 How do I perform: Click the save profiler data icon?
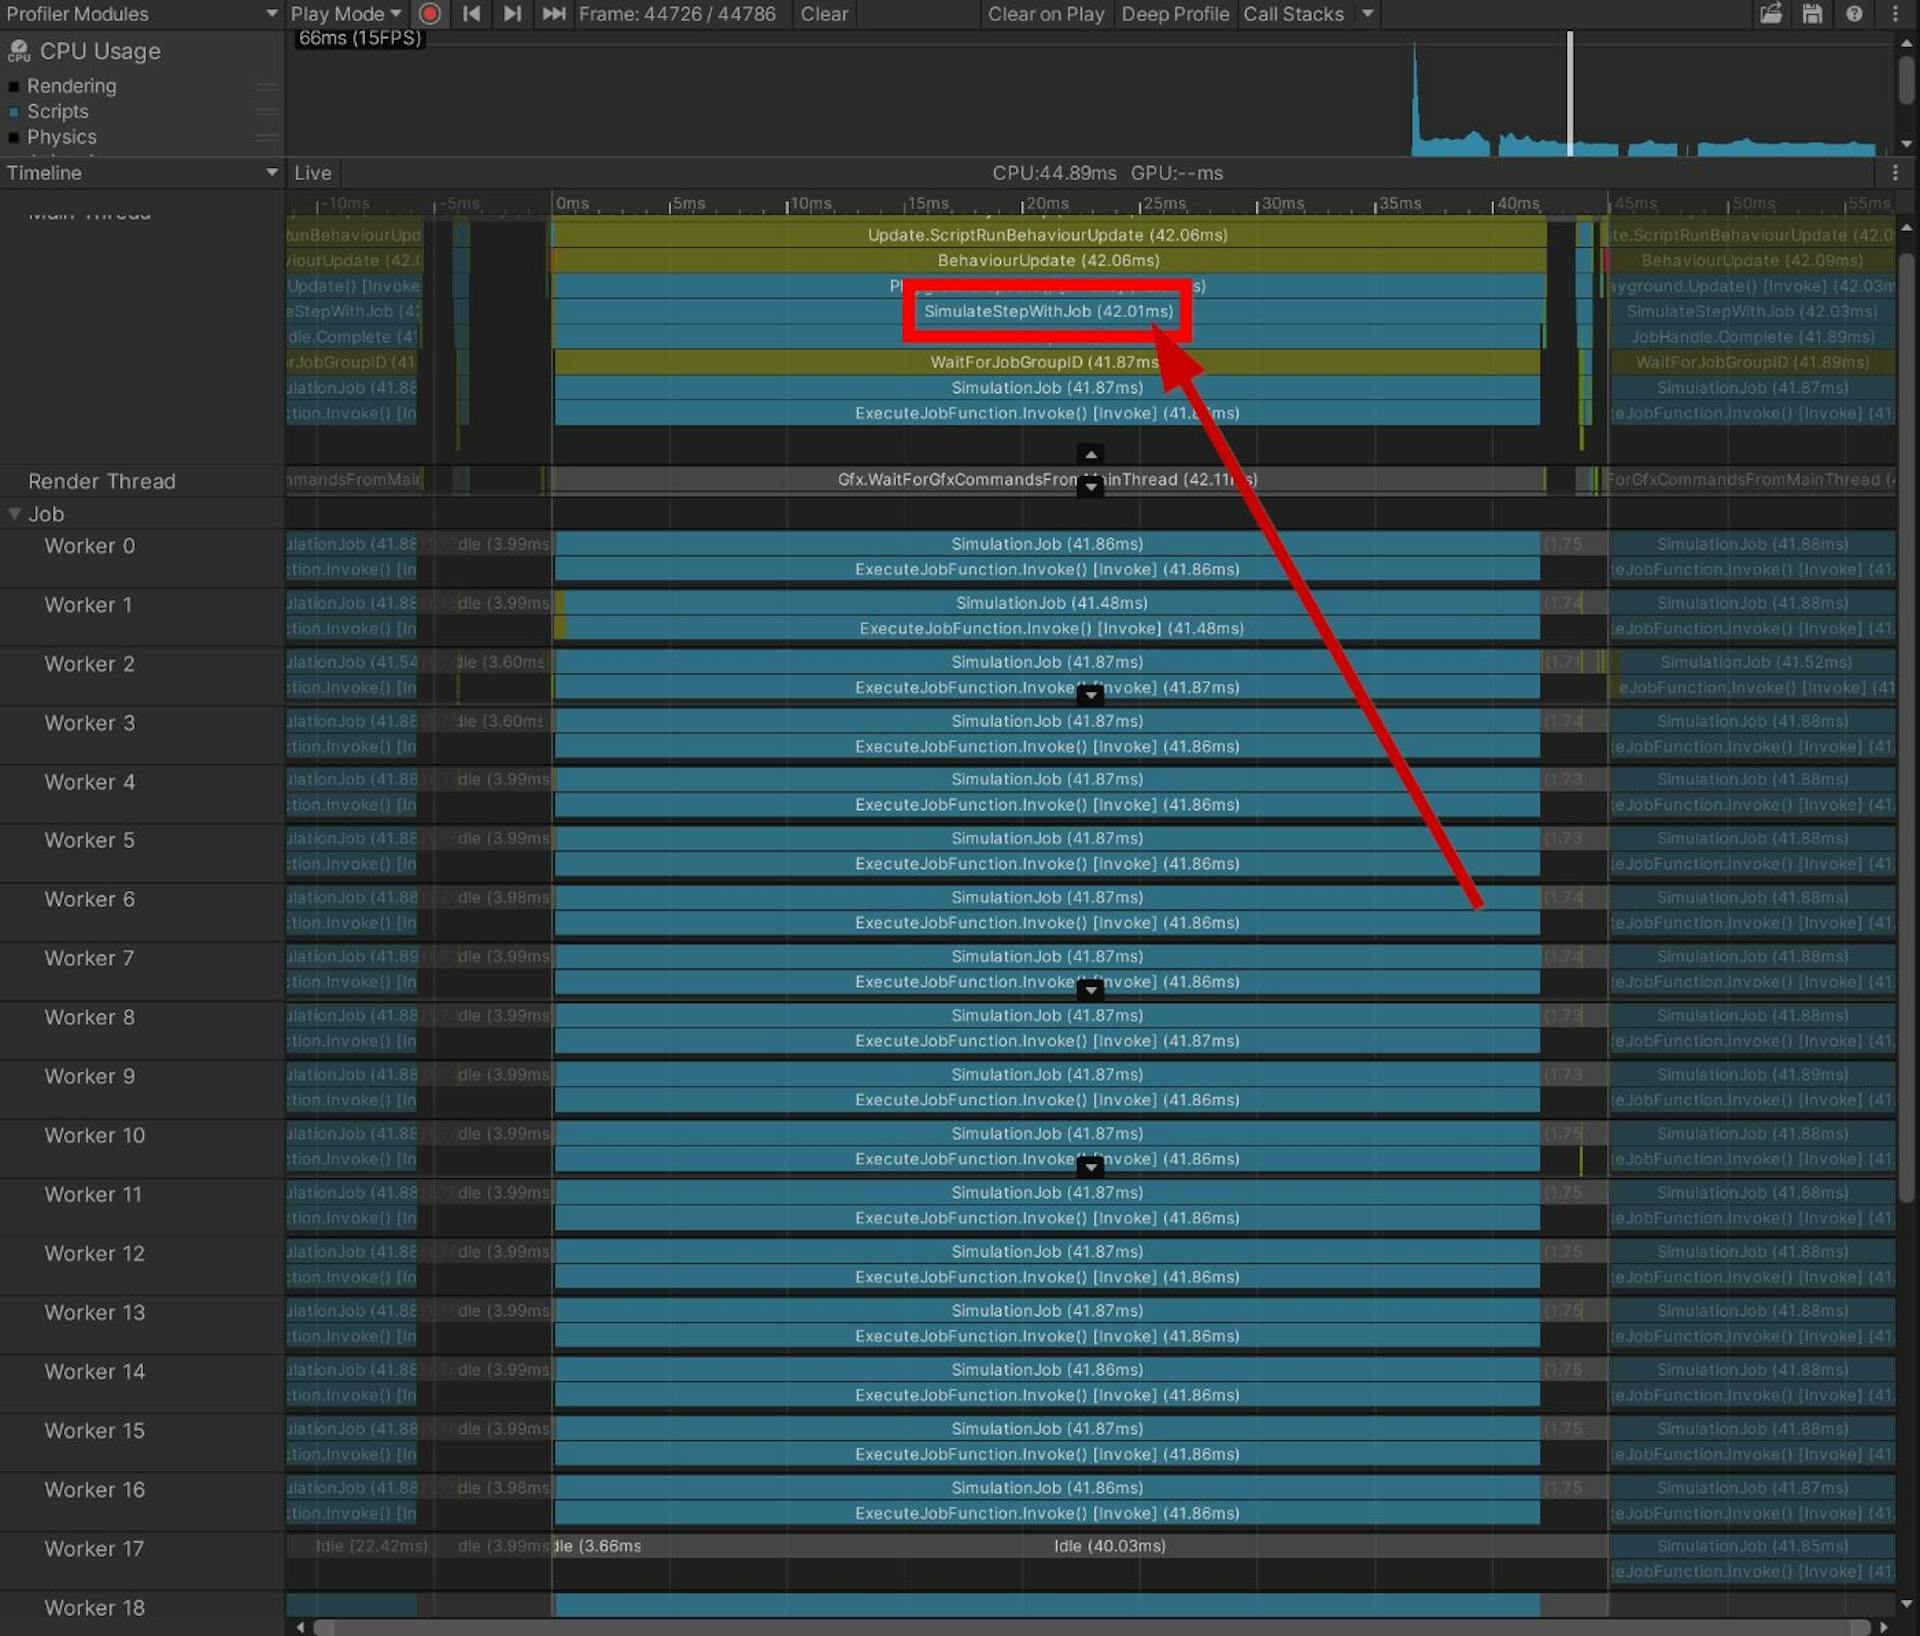coord(1812,14)
